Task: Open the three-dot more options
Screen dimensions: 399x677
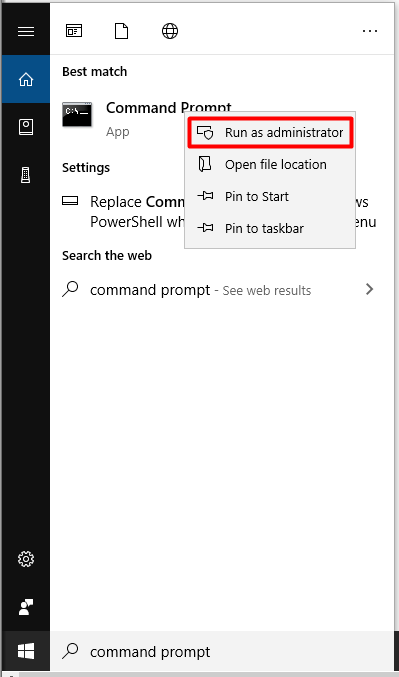Action: point(370,31)
